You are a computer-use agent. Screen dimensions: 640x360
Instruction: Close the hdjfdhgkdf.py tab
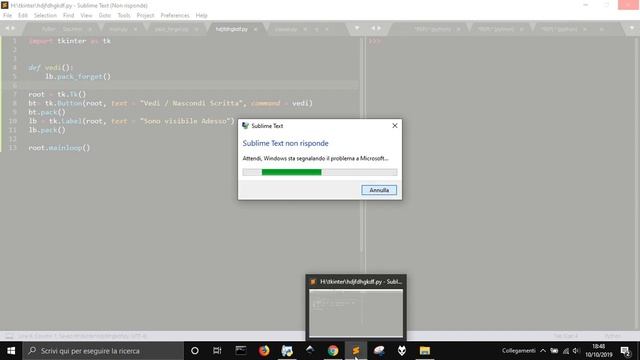click(256, 29)
